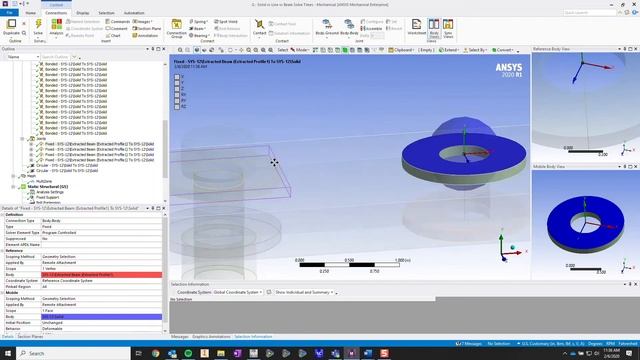Click the find icon next to Duplicate
The width and height of the screenshot is (640, 360).
point(24,33)
